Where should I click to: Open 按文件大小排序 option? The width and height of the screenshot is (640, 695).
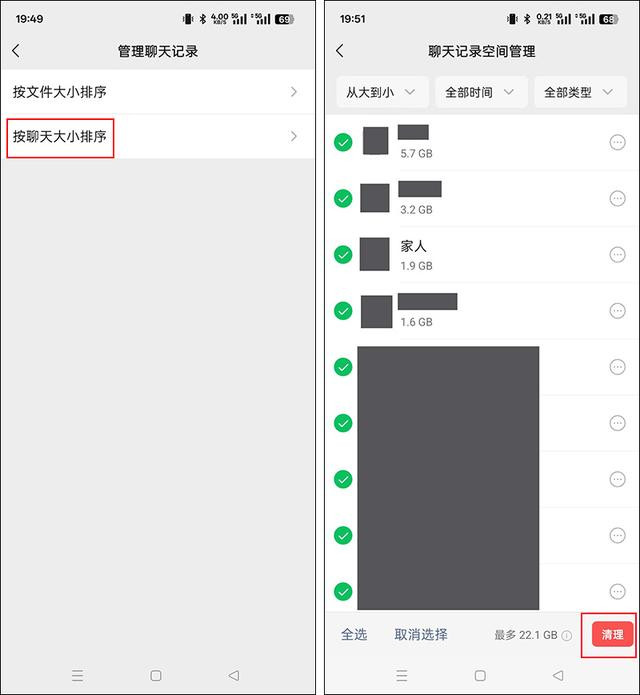[x=157, y=92]
